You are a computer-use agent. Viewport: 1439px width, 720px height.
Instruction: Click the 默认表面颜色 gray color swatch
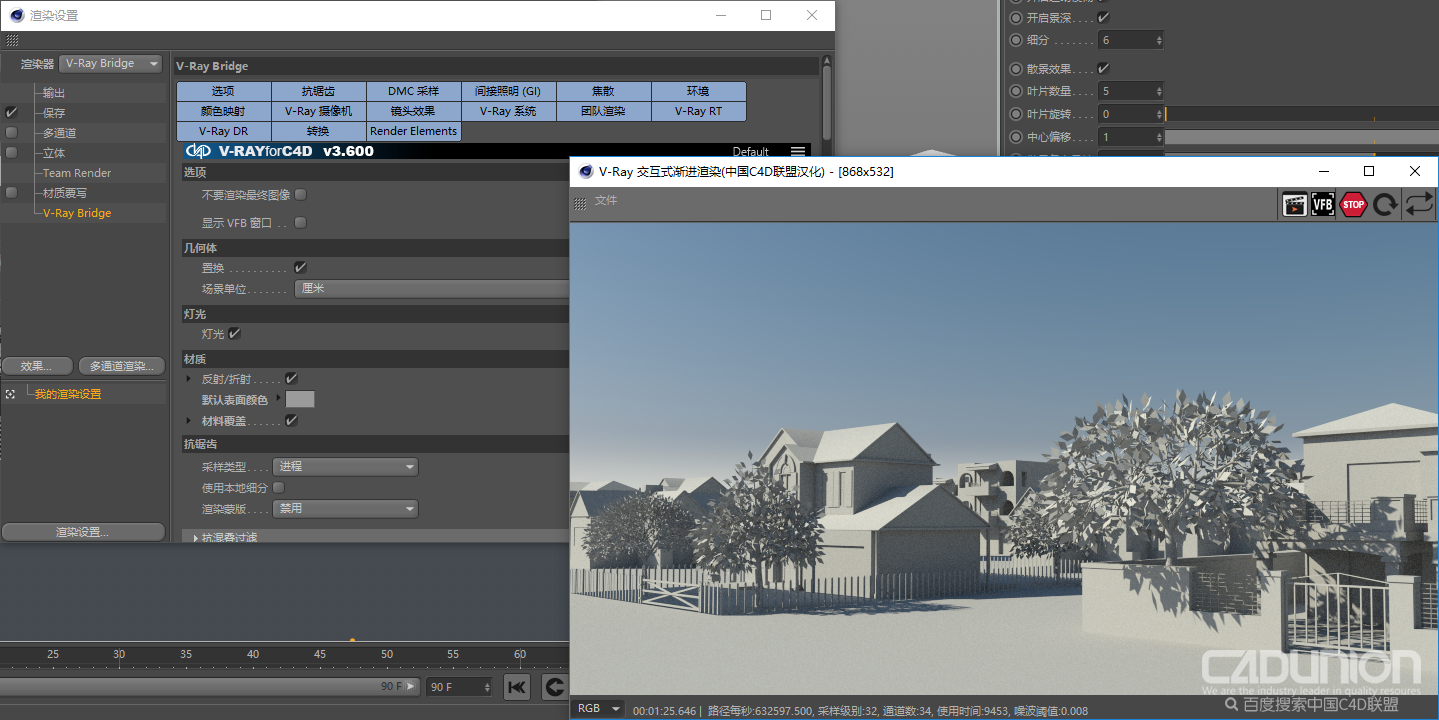(300, 399)
